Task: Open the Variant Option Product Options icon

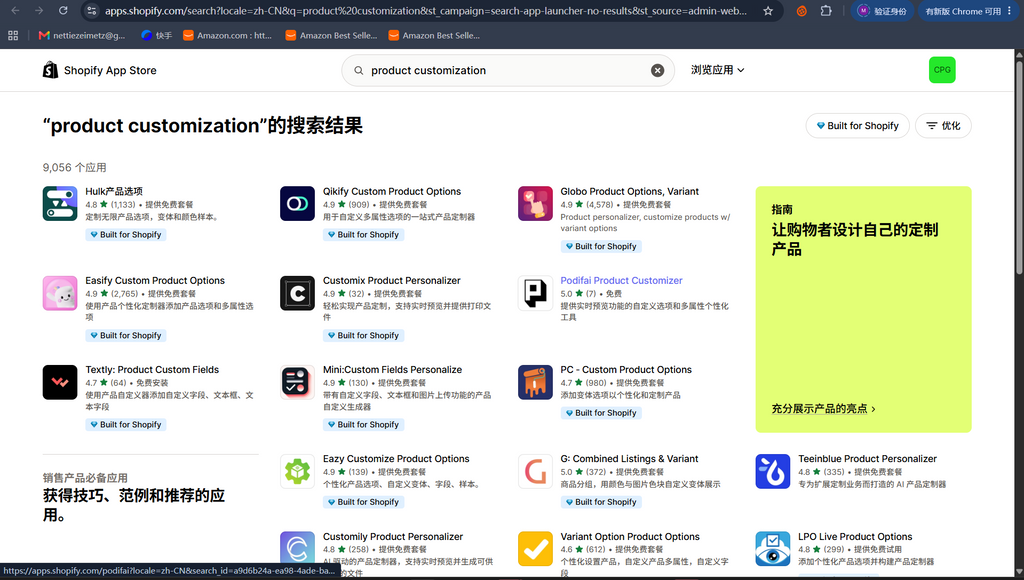Action: click(x=535, y=549)
